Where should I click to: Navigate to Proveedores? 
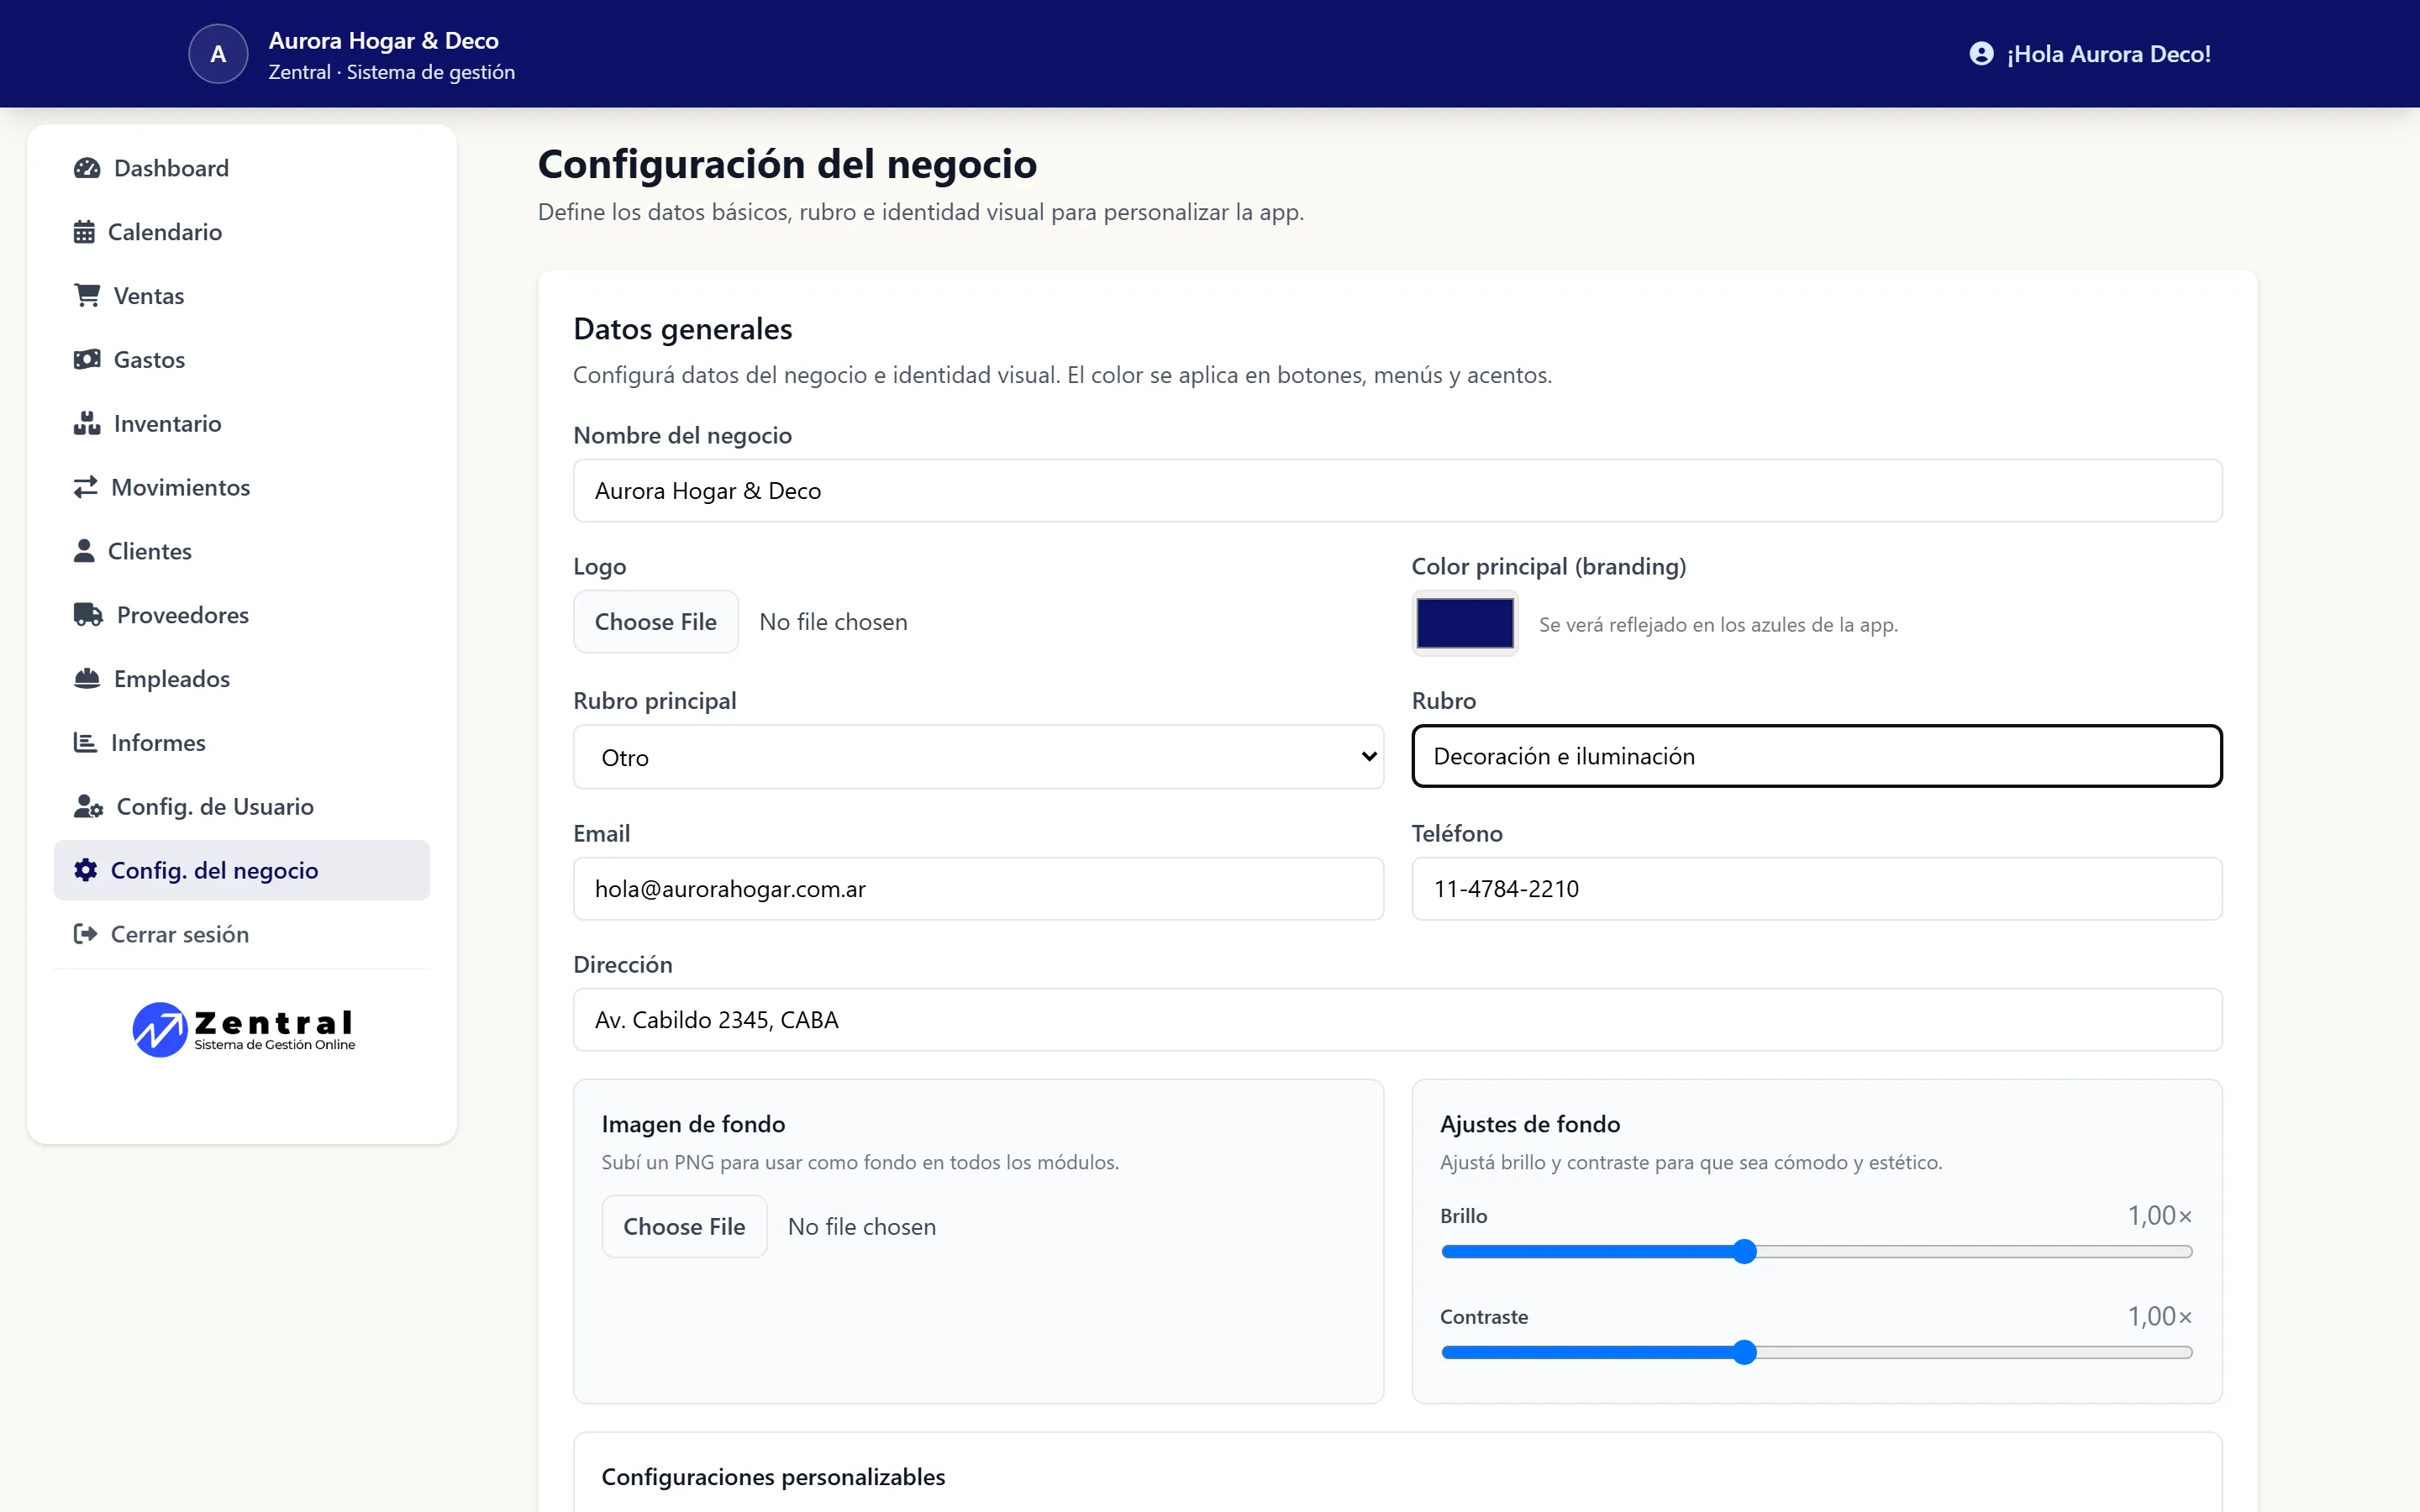pyautogui.click(x=242, y=615)
